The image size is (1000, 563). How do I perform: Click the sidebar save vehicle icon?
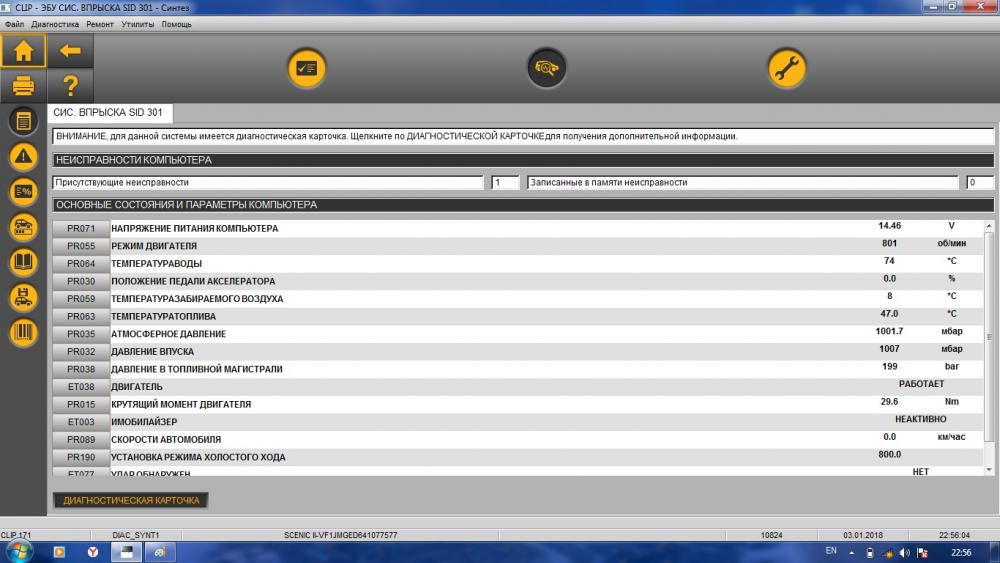(24, 297)
